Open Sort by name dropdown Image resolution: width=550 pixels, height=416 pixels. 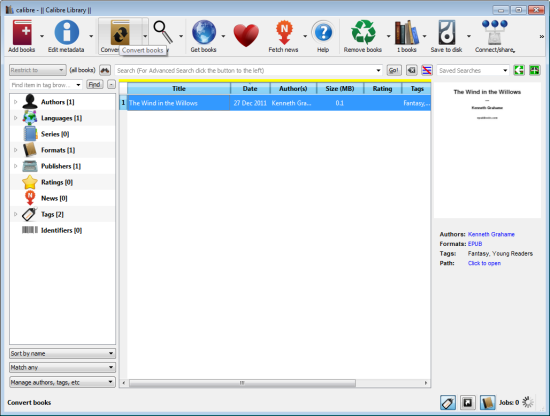62,353
